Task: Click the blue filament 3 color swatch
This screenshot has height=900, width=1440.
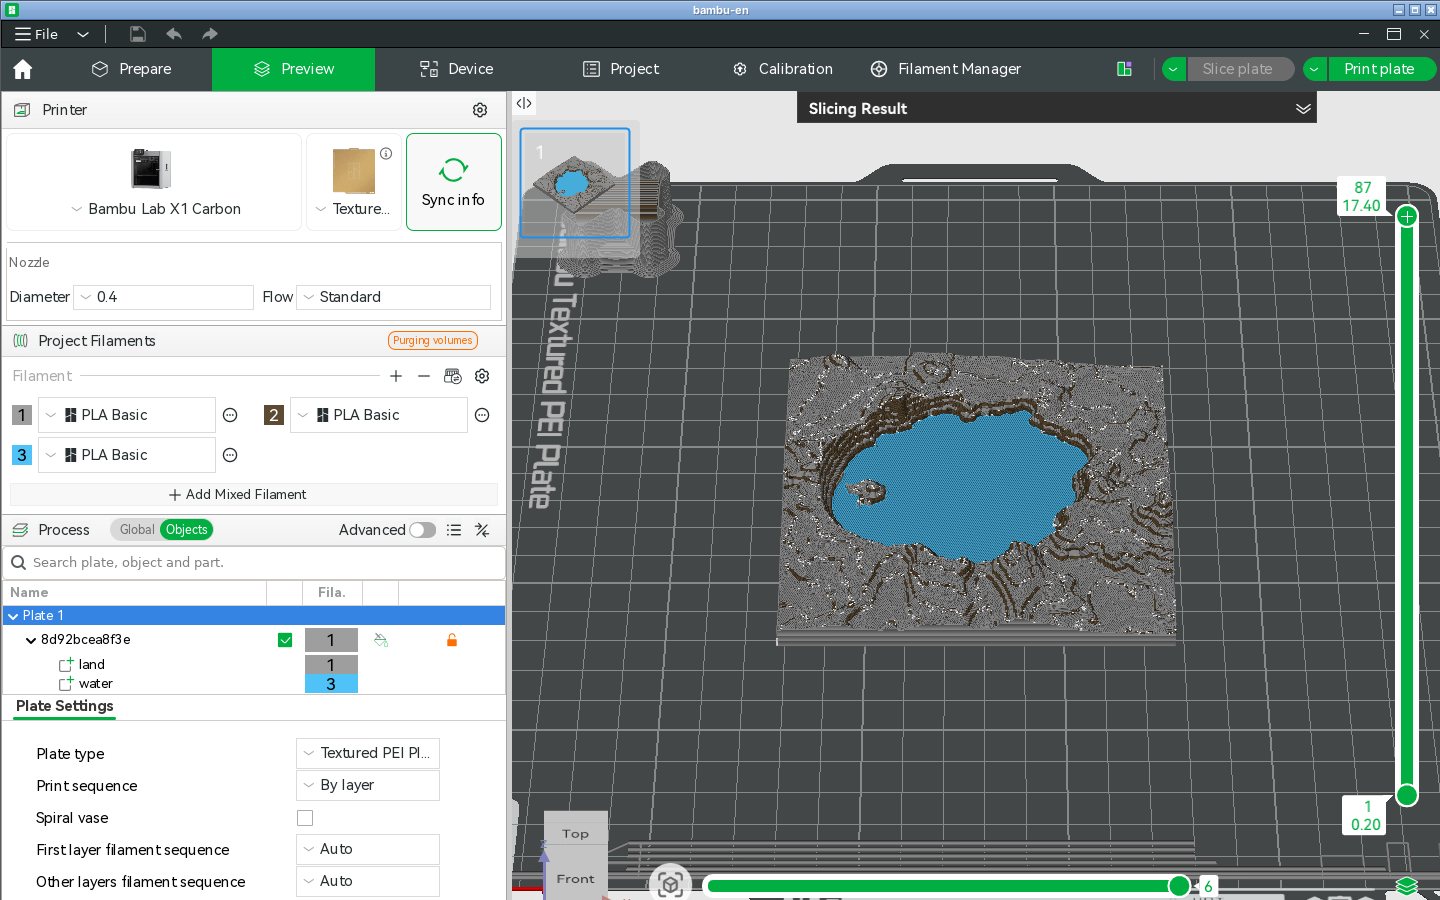Action: click(x=21, y=455)
